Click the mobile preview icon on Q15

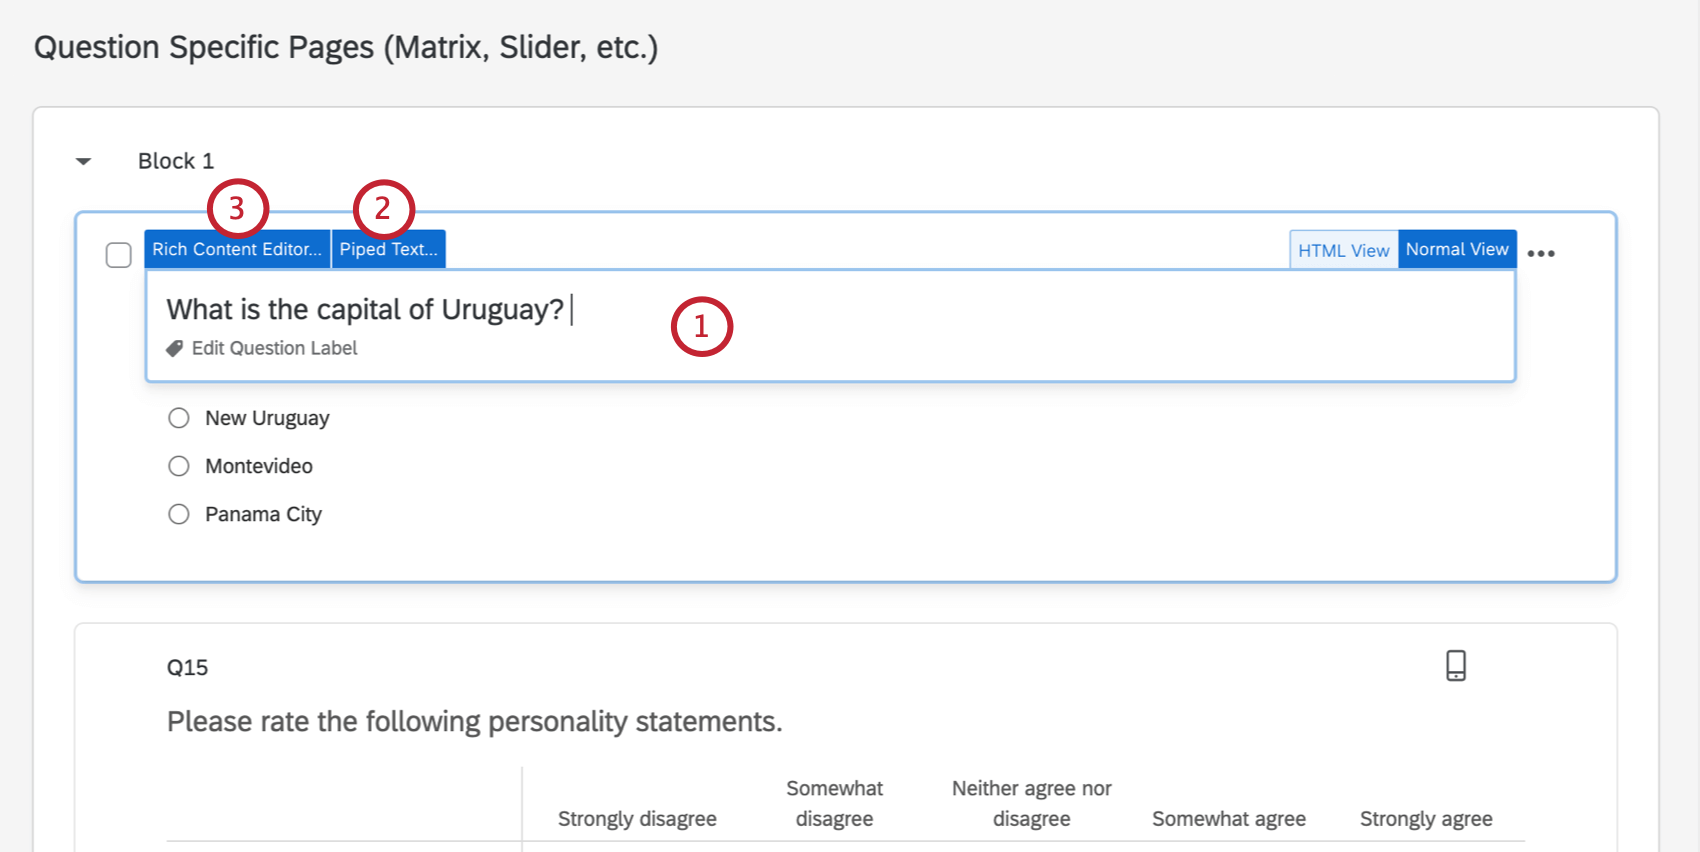tap(1456, 665)
